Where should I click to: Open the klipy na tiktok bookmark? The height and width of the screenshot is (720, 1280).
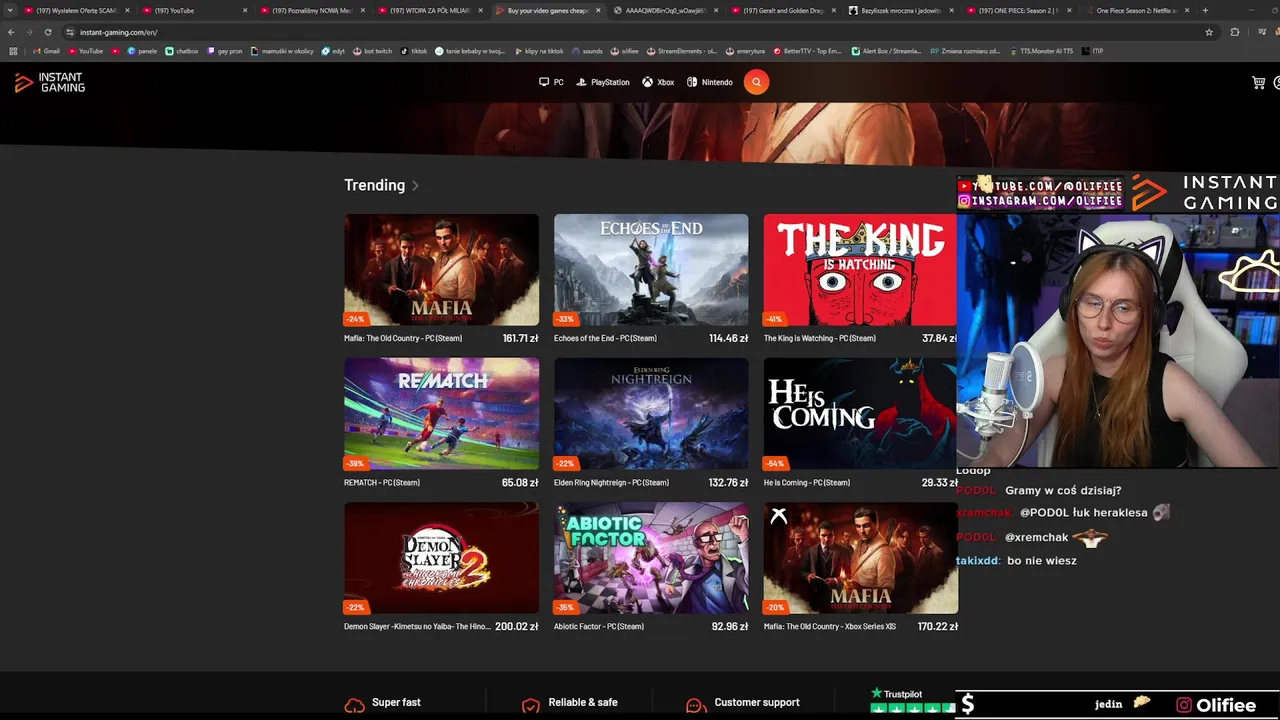(x=540, y=51)
